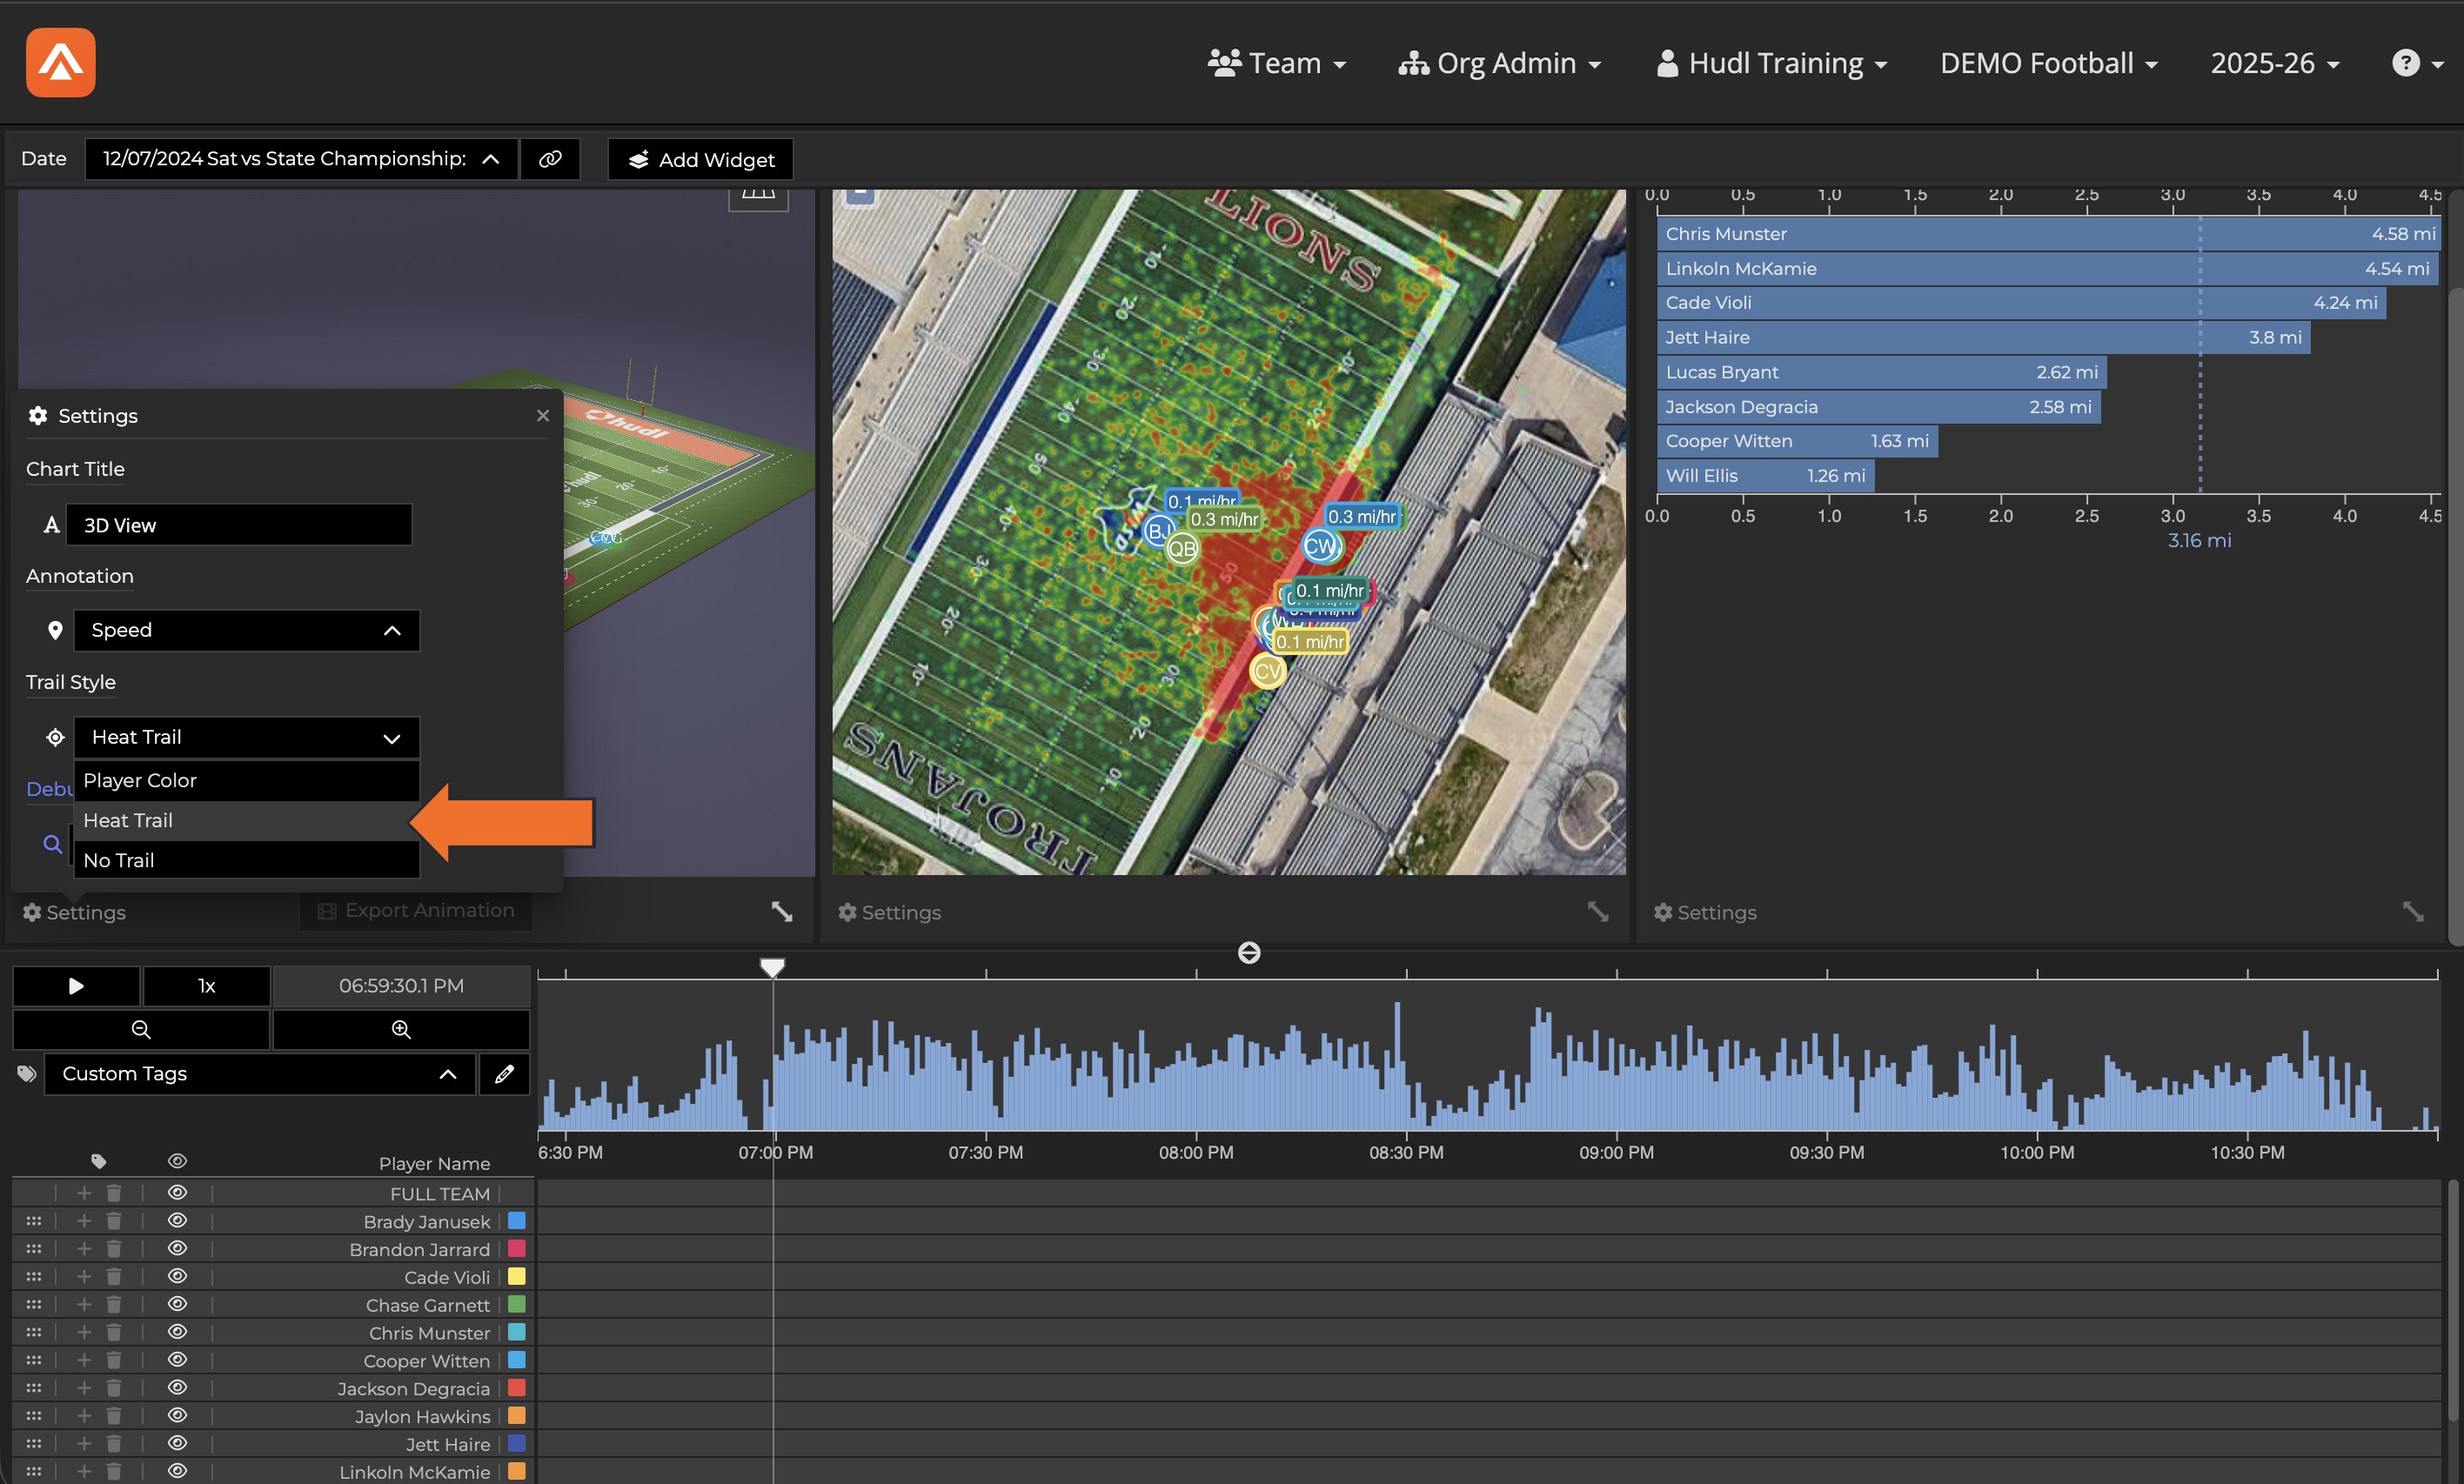
Task: Open the Hudl Training user menu
Action: [x=1772, y=63]
